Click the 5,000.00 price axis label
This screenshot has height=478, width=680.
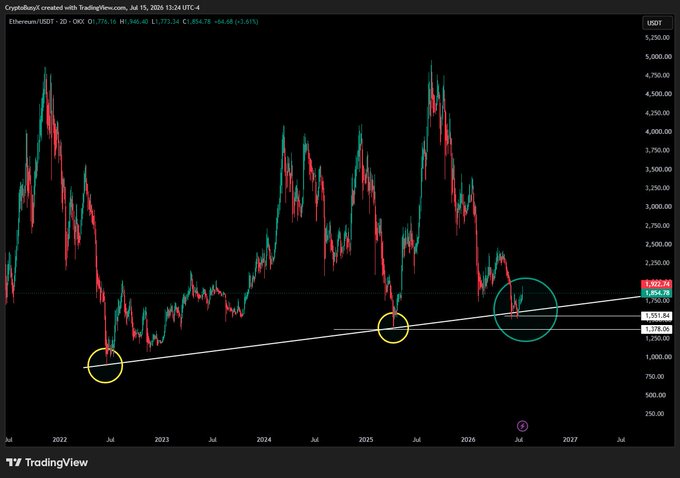657,56
